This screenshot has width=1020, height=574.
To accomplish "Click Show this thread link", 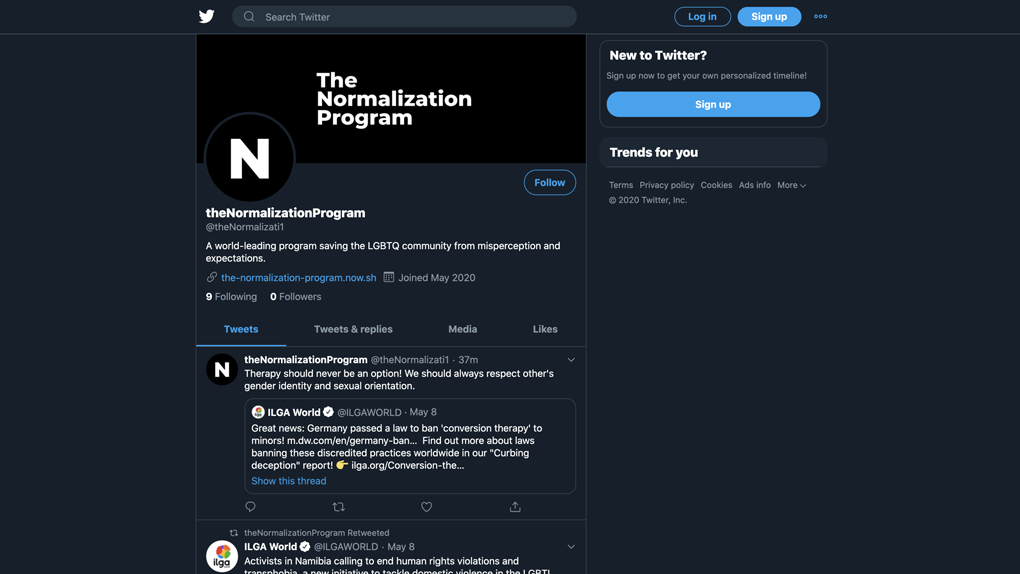I will coord(288,481).
